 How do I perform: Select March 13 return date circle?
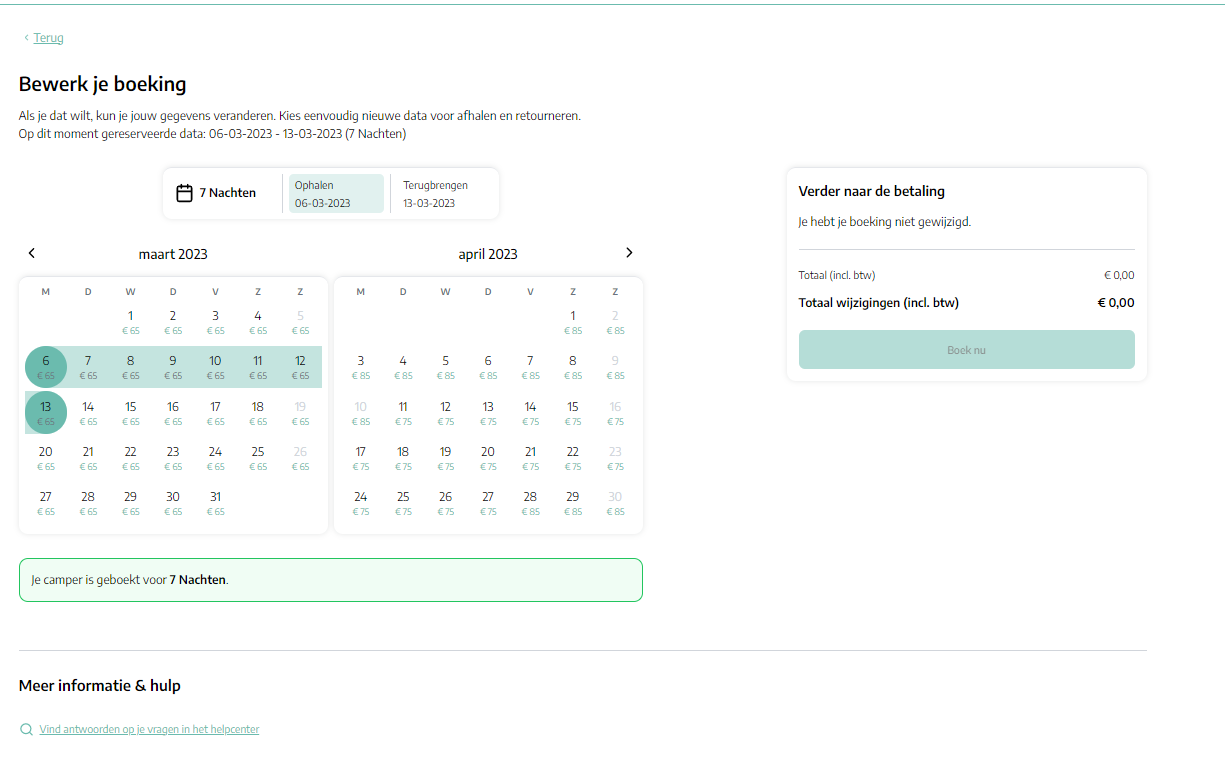(46, 413)
